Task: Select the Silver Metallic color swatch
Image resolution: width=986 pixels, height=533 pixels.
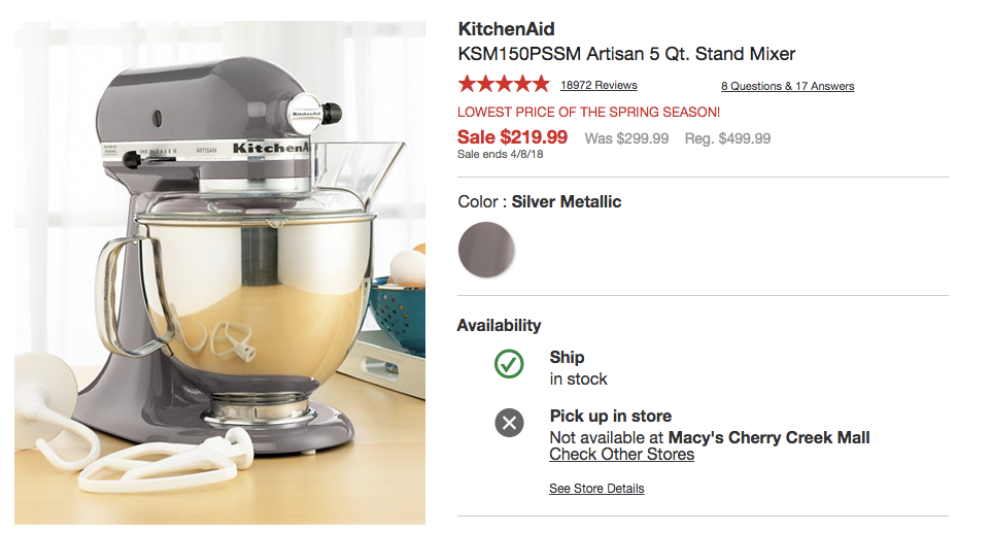Action: point(486,249)
